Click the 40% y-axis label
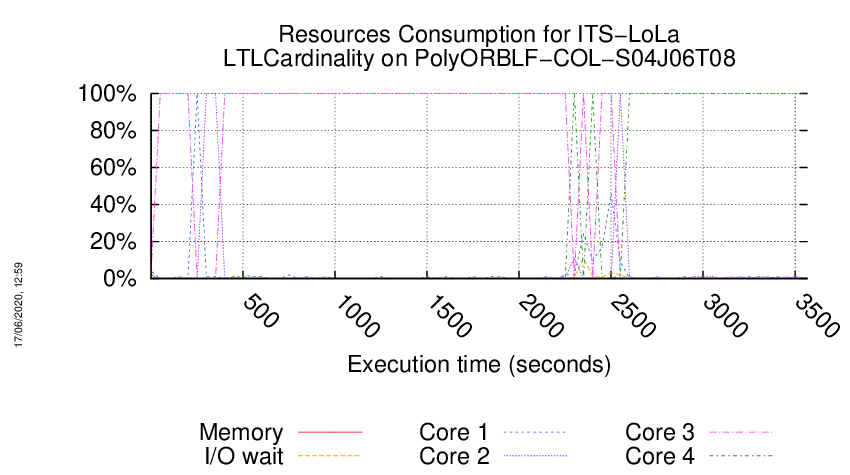Screen dimensions: 850x475 pos(113,204)
